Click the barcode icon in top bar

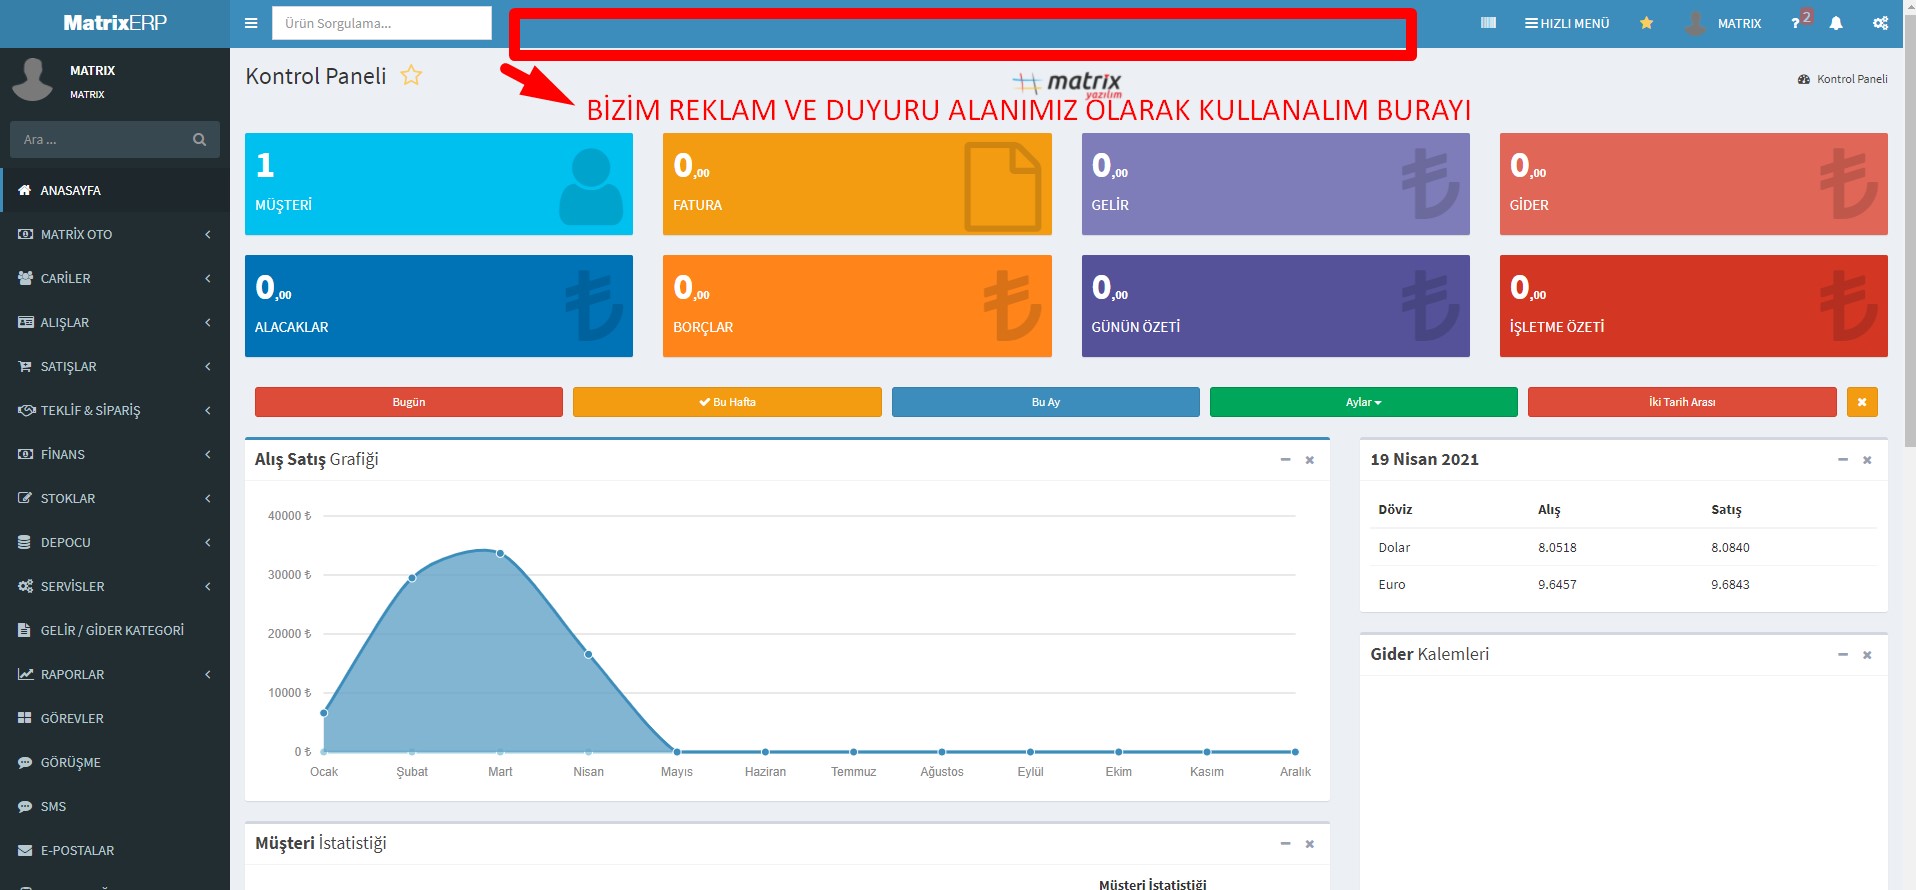tap(1488, 23)
